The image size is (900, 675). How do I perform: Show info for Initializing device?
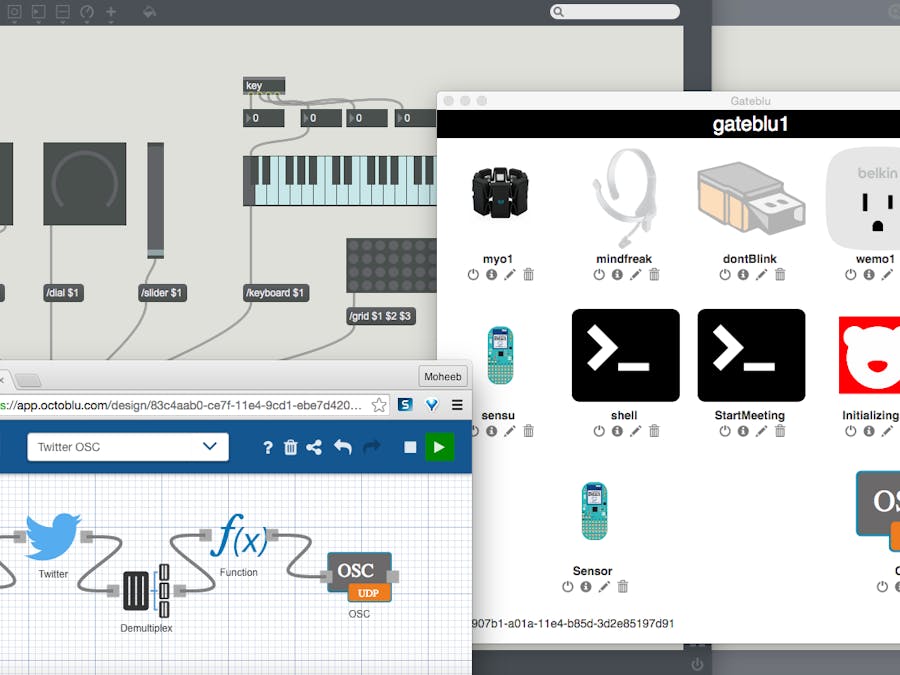(869, 431)
